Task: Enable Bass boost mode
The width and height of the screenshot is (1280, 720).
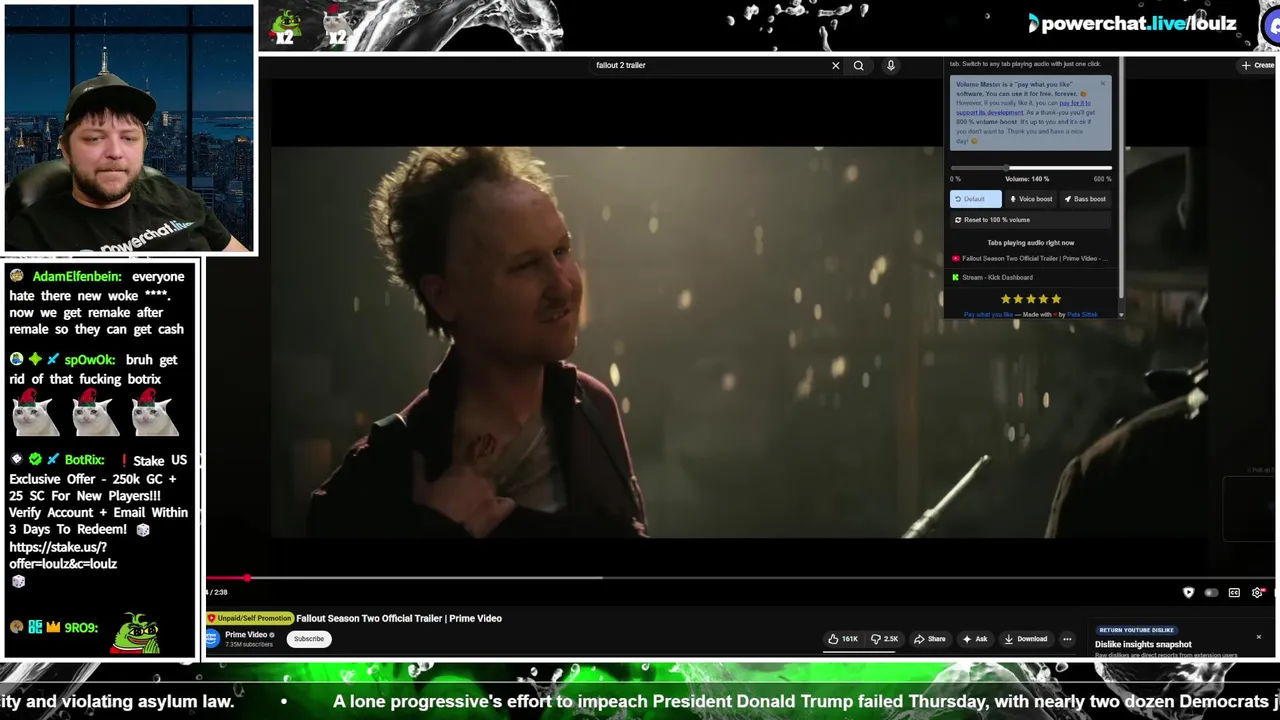Action: point(1085,199)
